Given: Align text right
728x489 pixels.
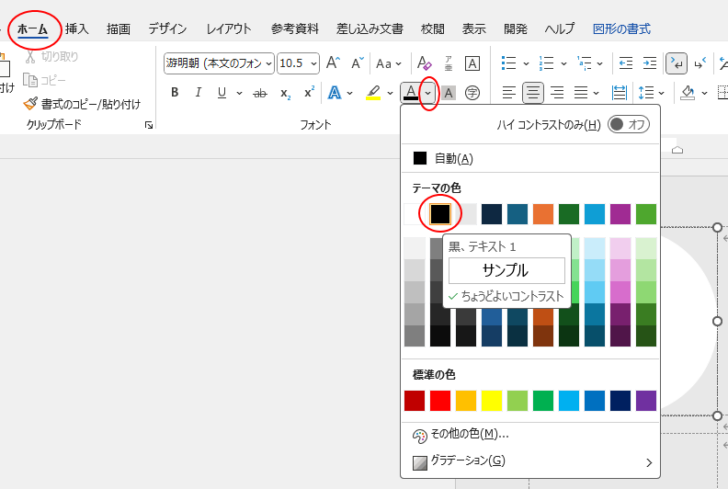Looking at the screenshot, I should tap(557, 93).
